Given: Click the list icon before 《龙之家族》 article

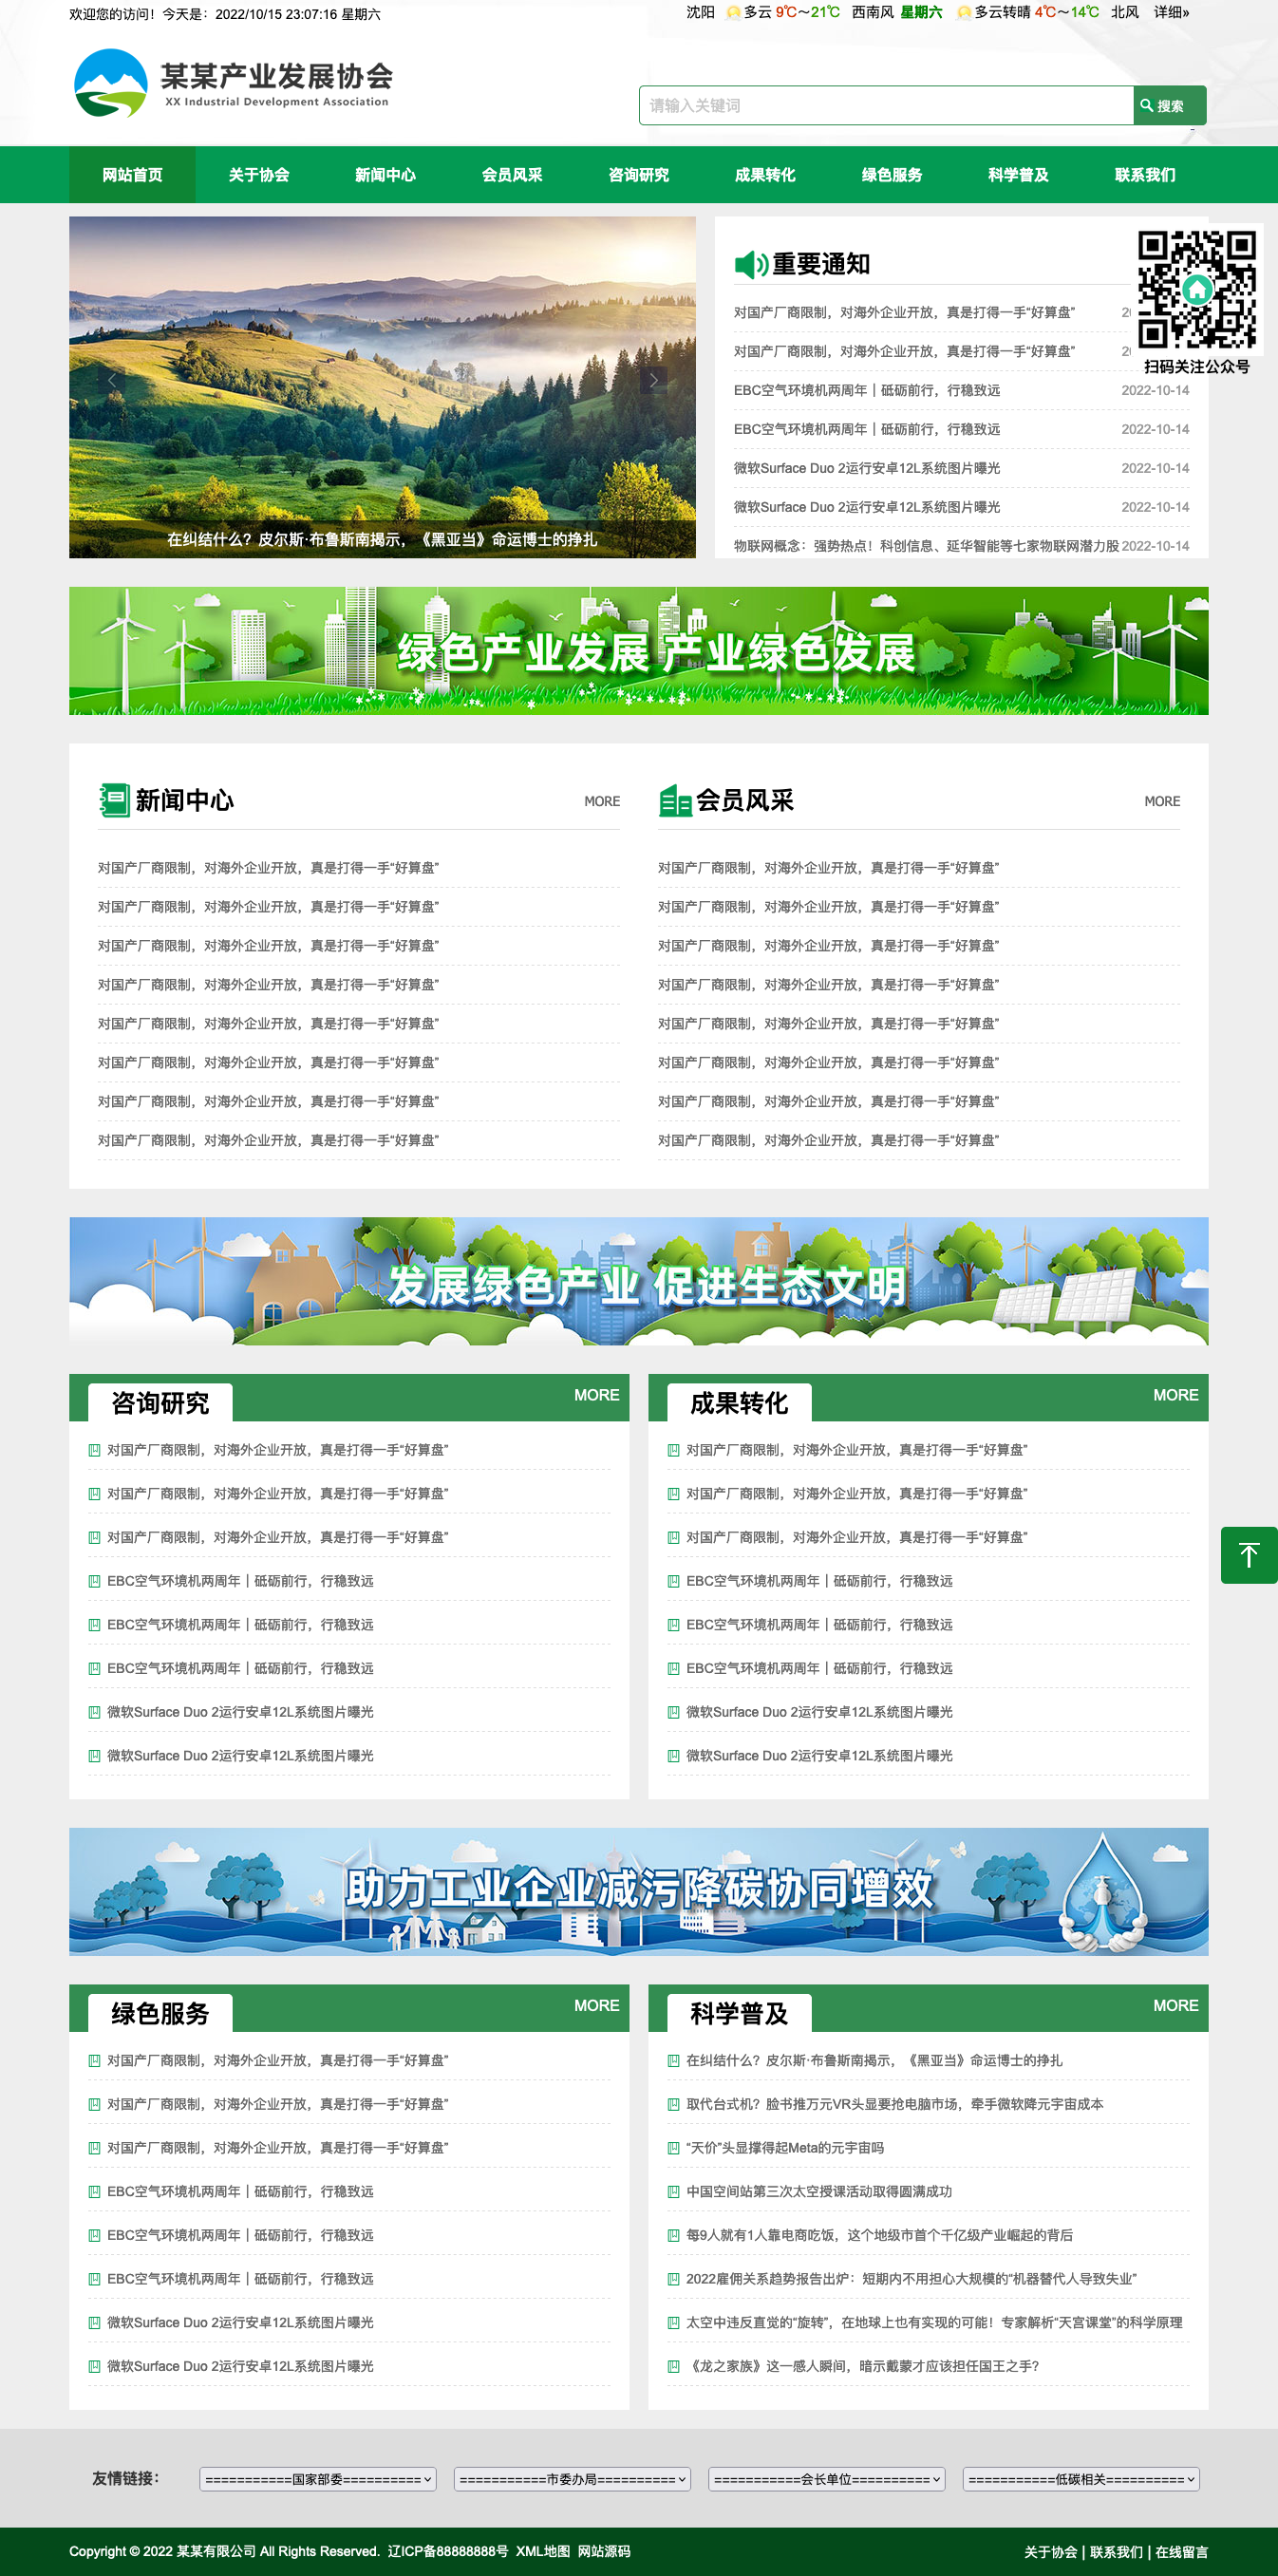Looking at the screenshot, I should click(673, 2366).
